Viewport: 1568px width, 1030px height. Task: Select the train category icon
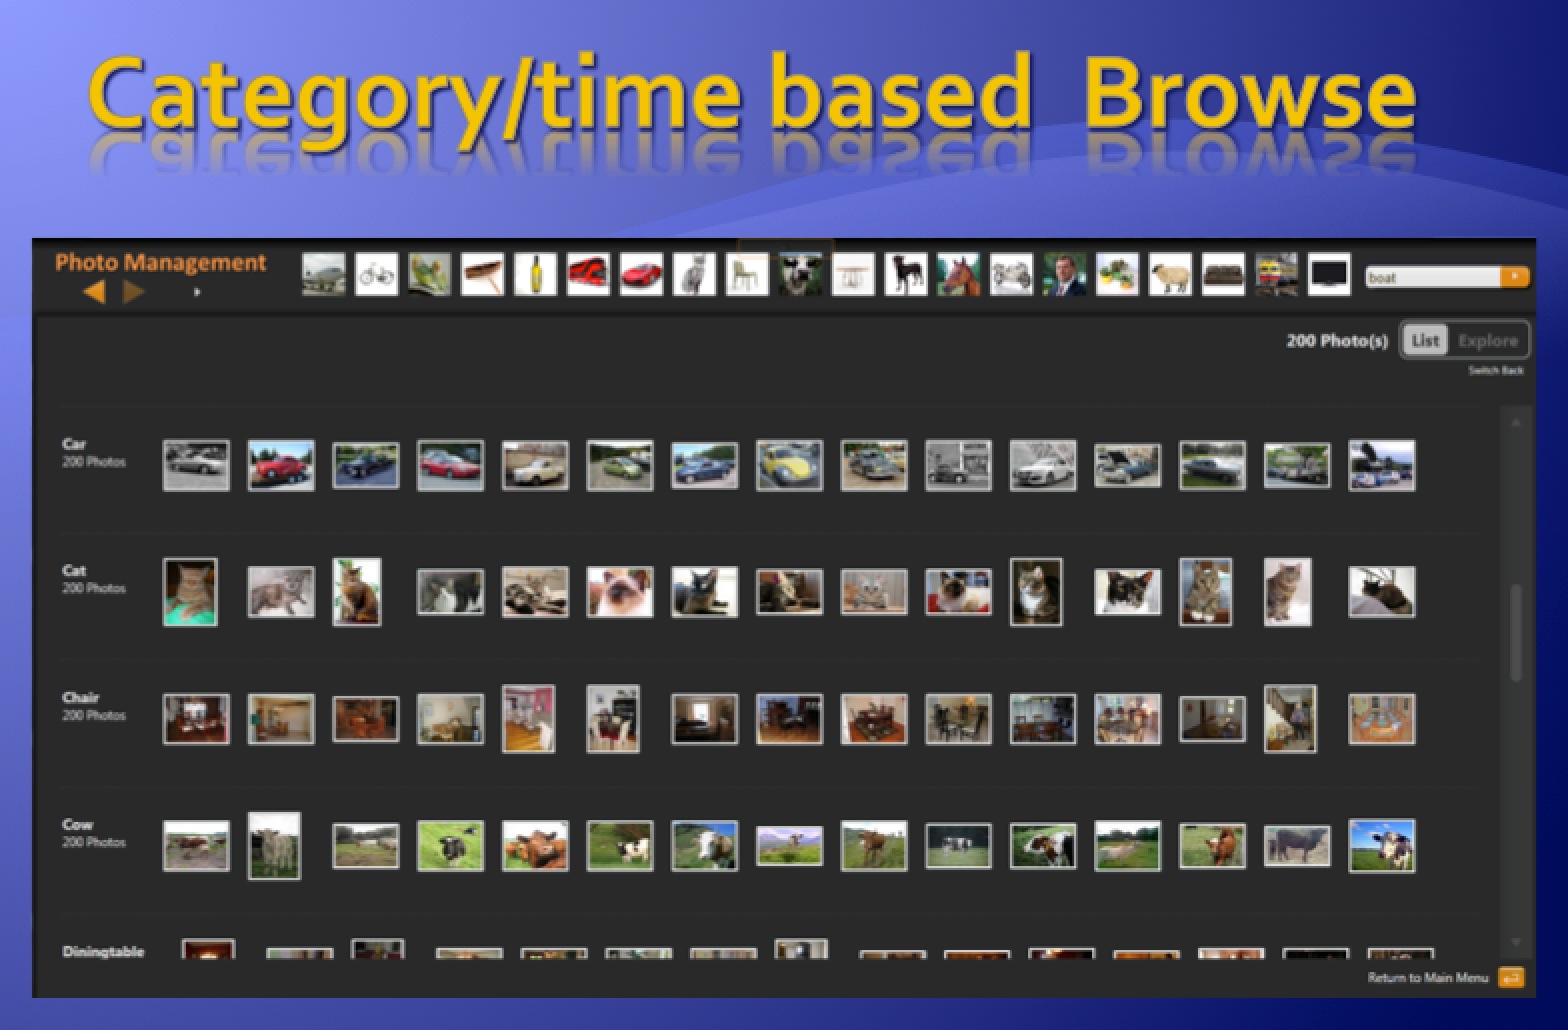1277,274
